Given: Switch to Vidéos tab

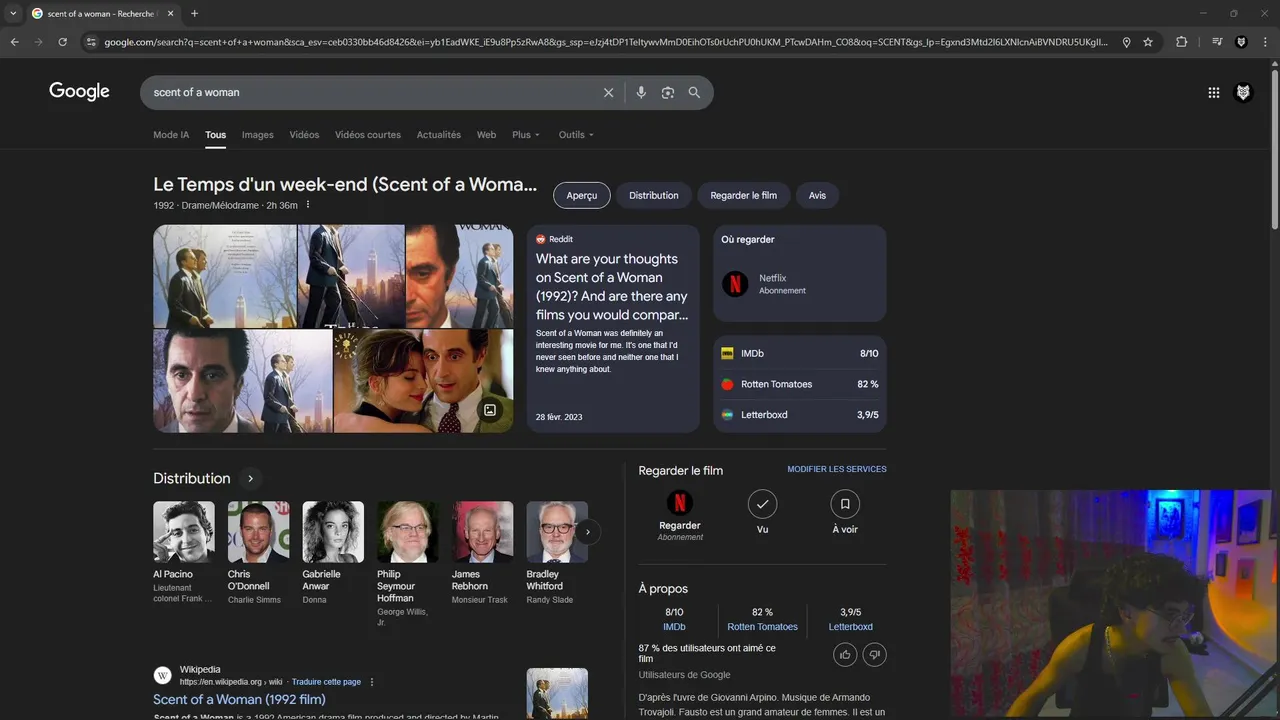Looking at the screenshot, I should click(x=304, y=135).
